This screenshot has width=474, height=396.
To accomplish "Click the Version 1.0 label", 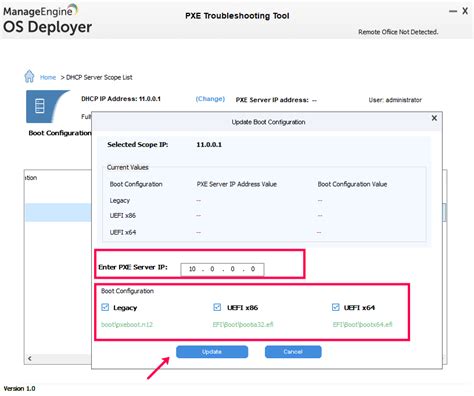I will (19, 389).
